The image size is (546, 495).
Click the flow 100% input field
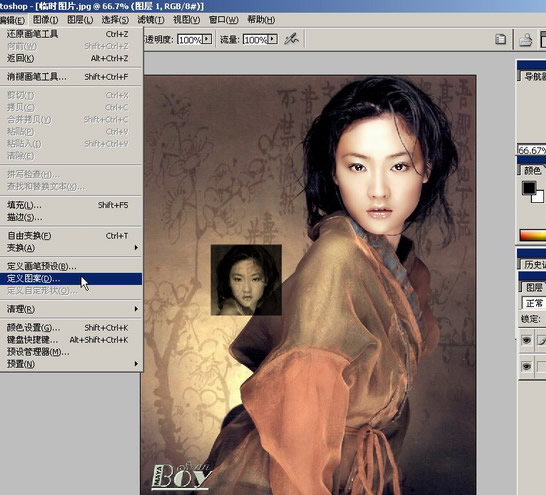[255, 39]
